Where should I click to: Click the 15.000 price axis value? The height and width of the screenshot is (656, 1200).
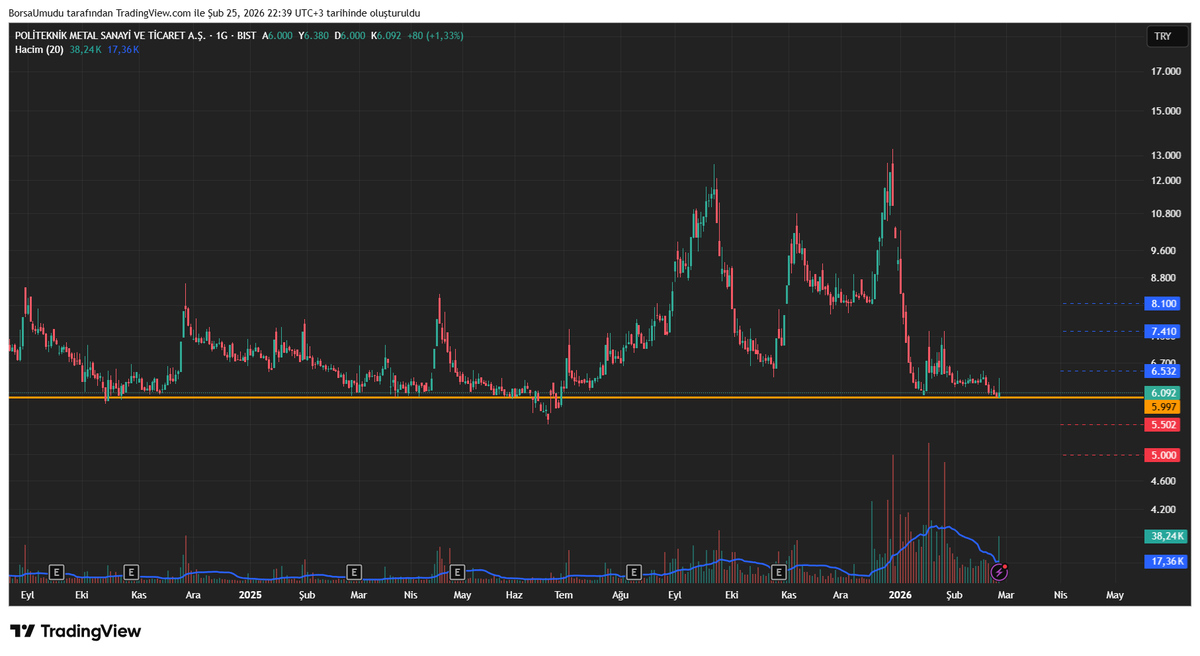point(1164,111)
